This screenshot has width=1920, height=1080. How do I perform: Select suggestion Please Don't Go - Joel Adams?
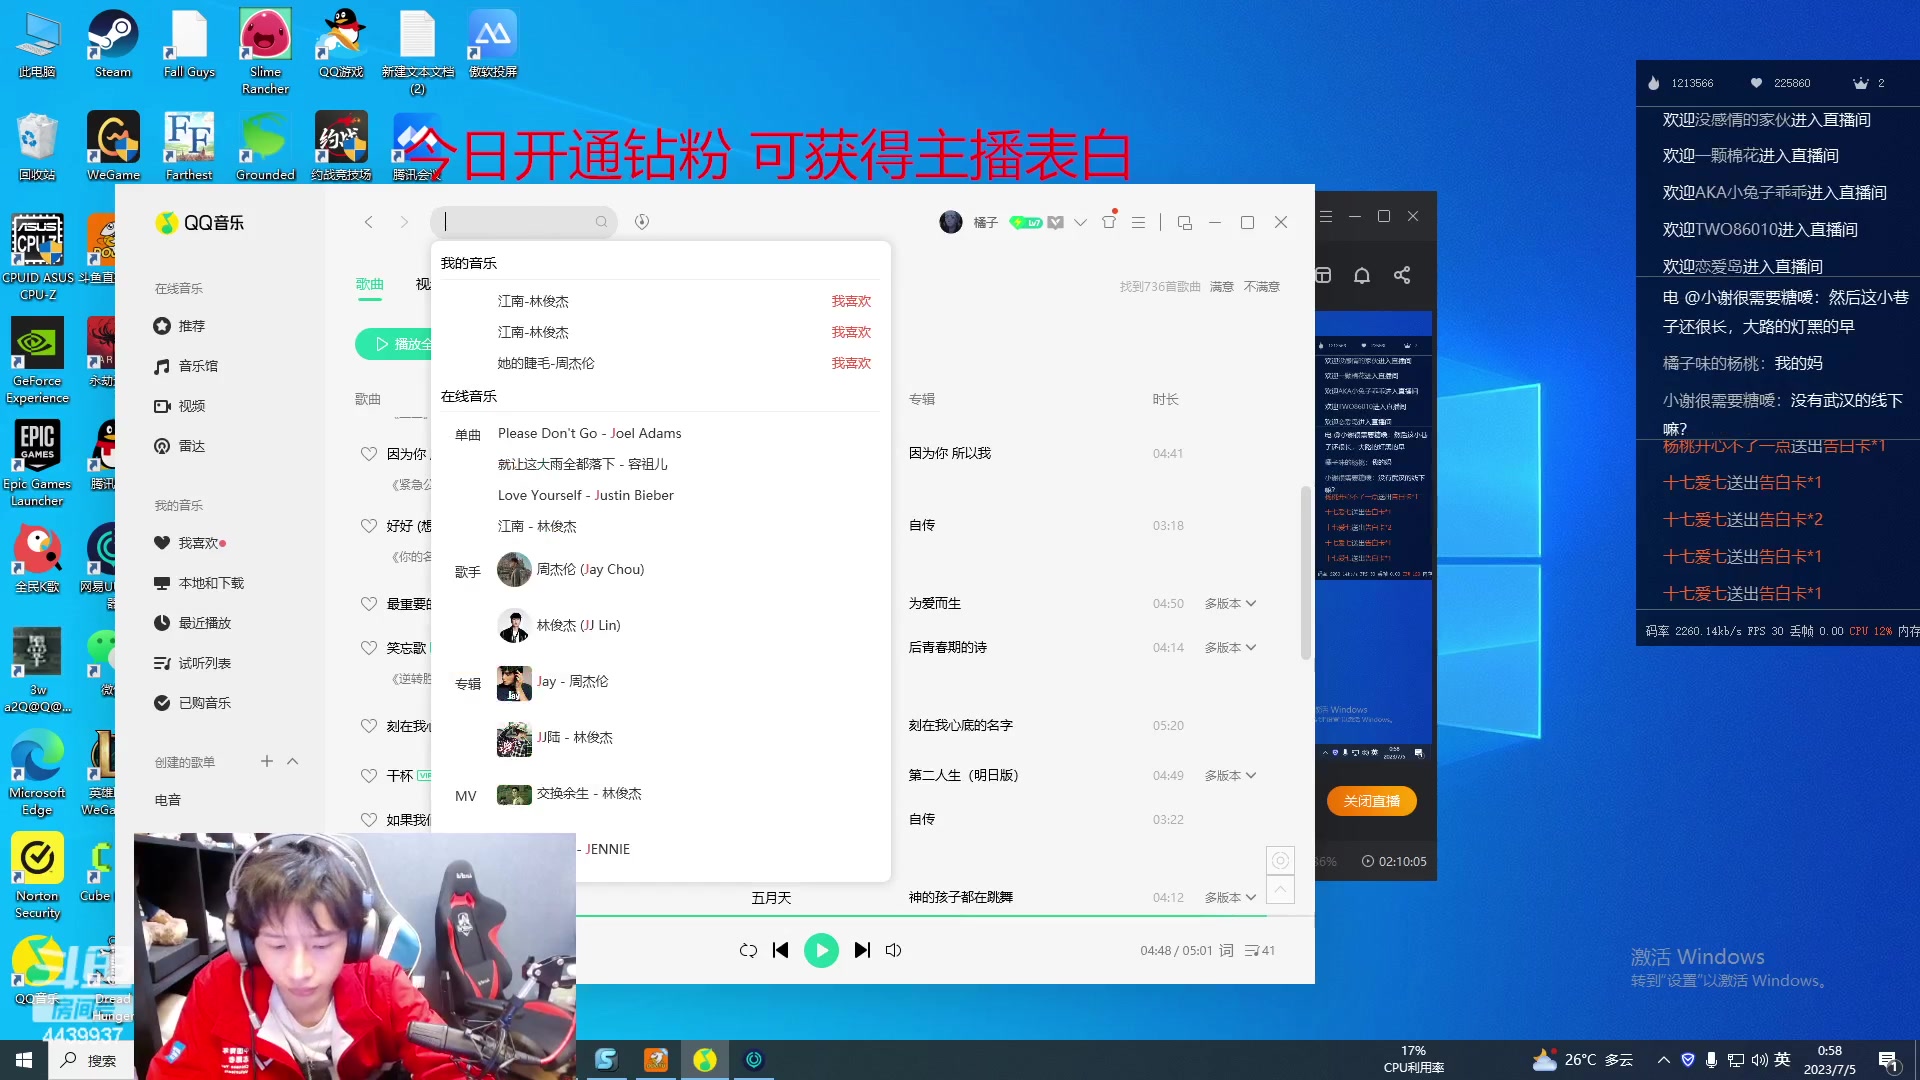click(x=589, y=433)
